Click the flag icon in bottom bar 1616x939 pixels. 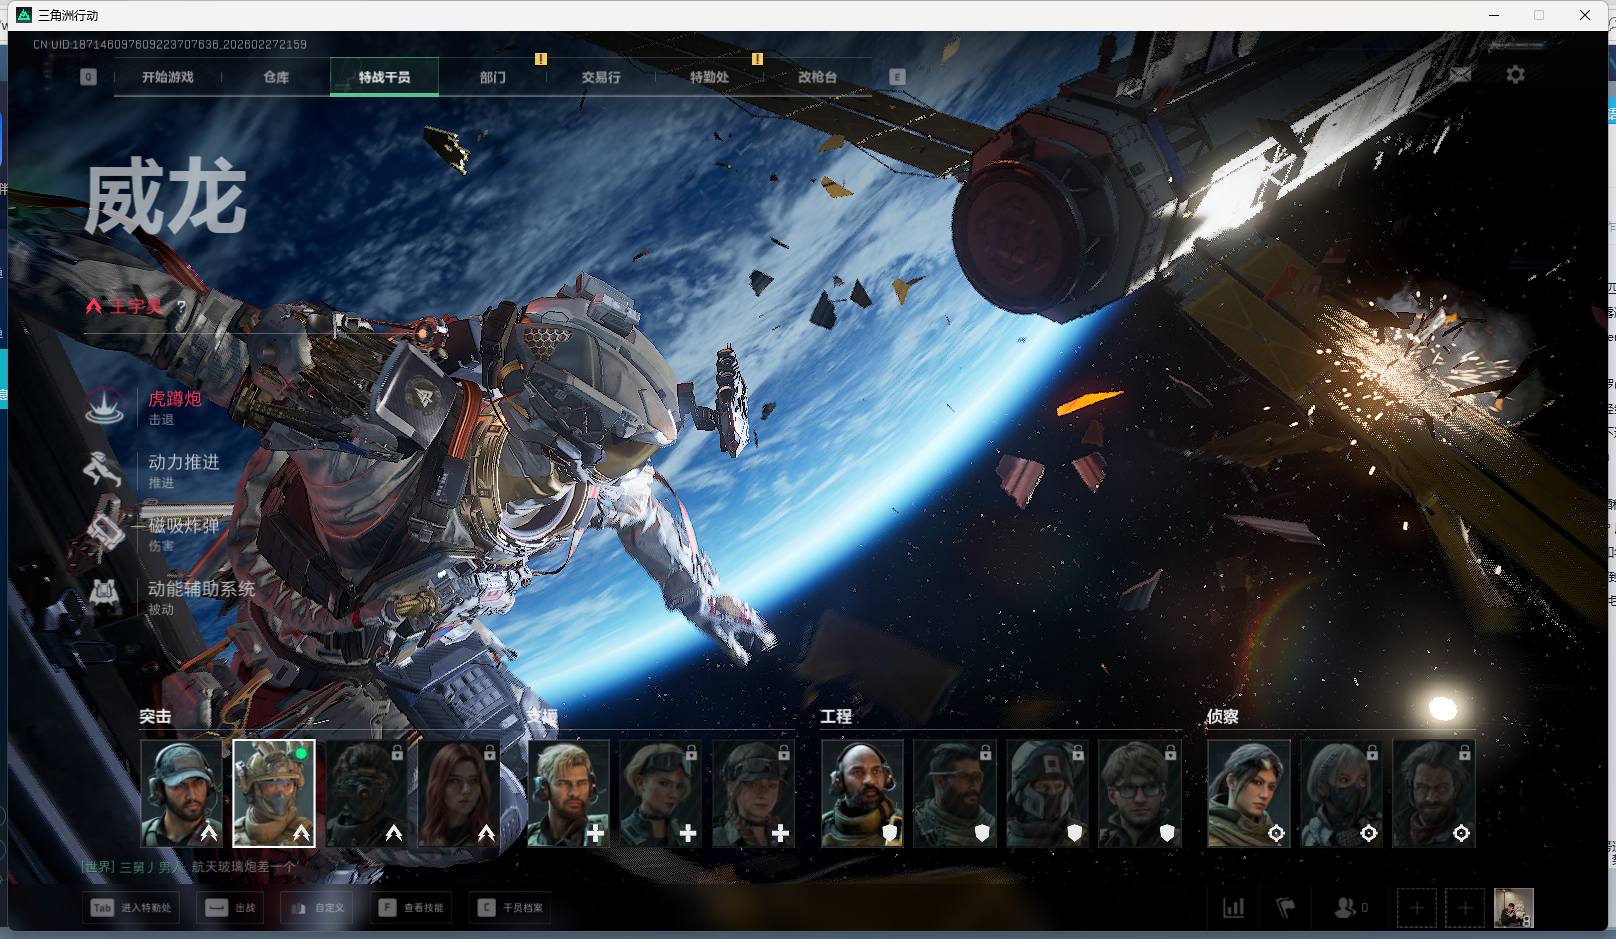coord(1286,908)
